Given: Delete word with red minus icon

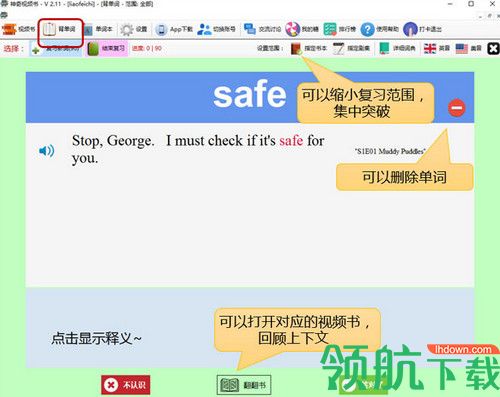Looking at the screenshot, I should [457, 108].
